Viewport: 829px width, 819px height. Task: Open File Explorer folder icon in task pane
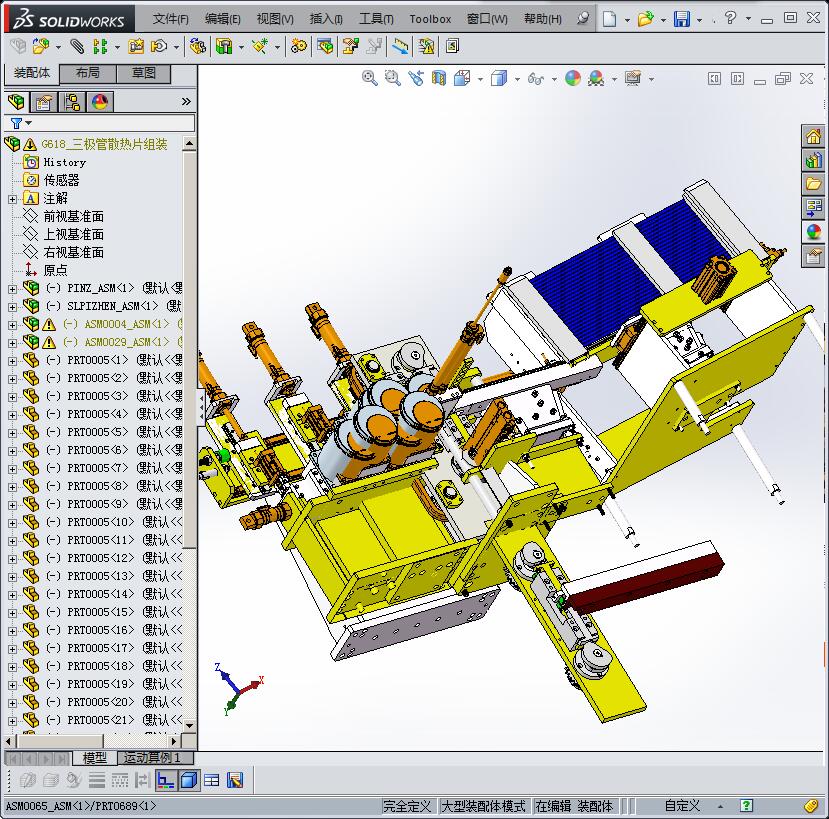pos(813,183)
